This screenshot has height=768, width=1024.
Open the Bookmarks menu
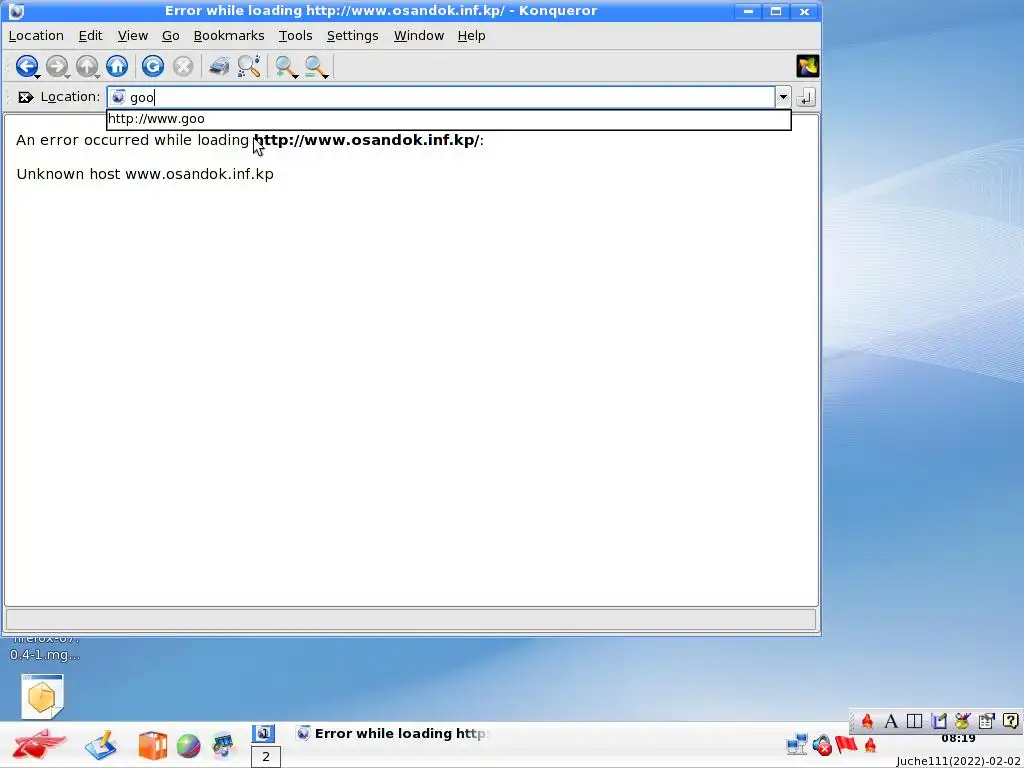coord(229,36)
